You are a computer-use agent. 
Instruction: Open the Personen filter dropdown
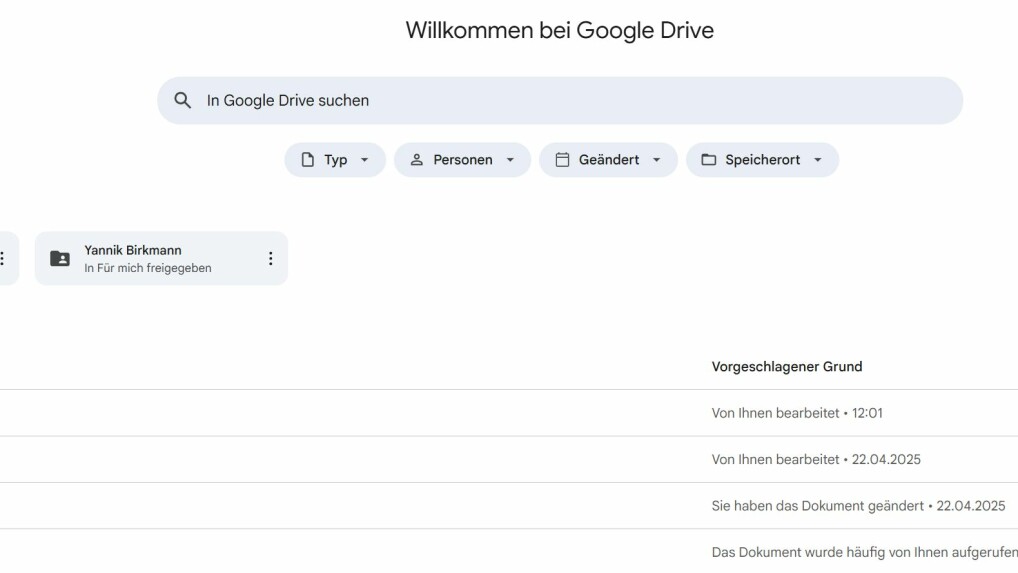[x=462, y=160]
